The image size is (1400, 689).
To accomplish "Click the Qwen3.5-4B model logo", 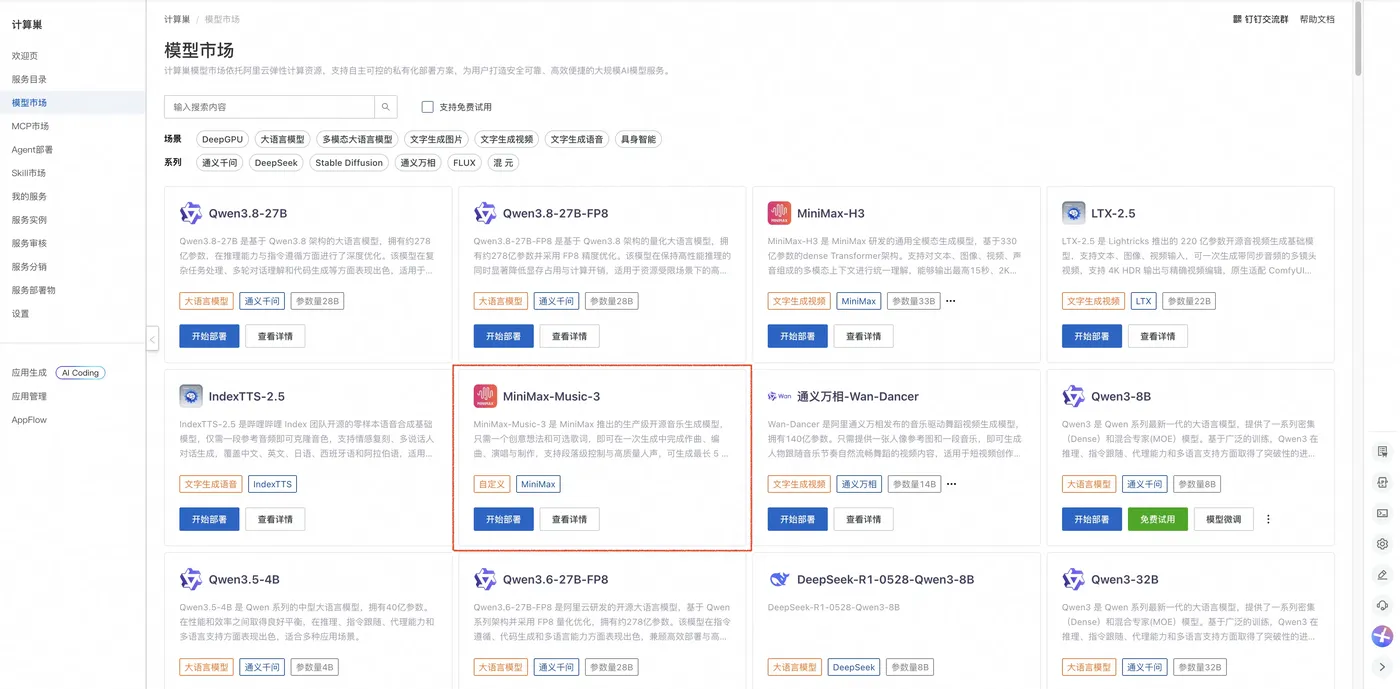I will pyautogui.click(x=191, y=579).
